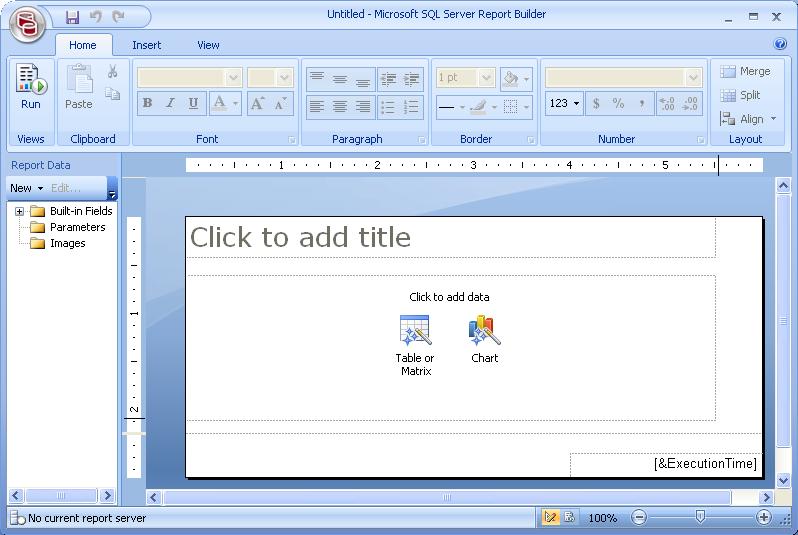The height and width of the screenshot is (535, 798).
Task: Apply bulleted list
Action: (388, 106)
